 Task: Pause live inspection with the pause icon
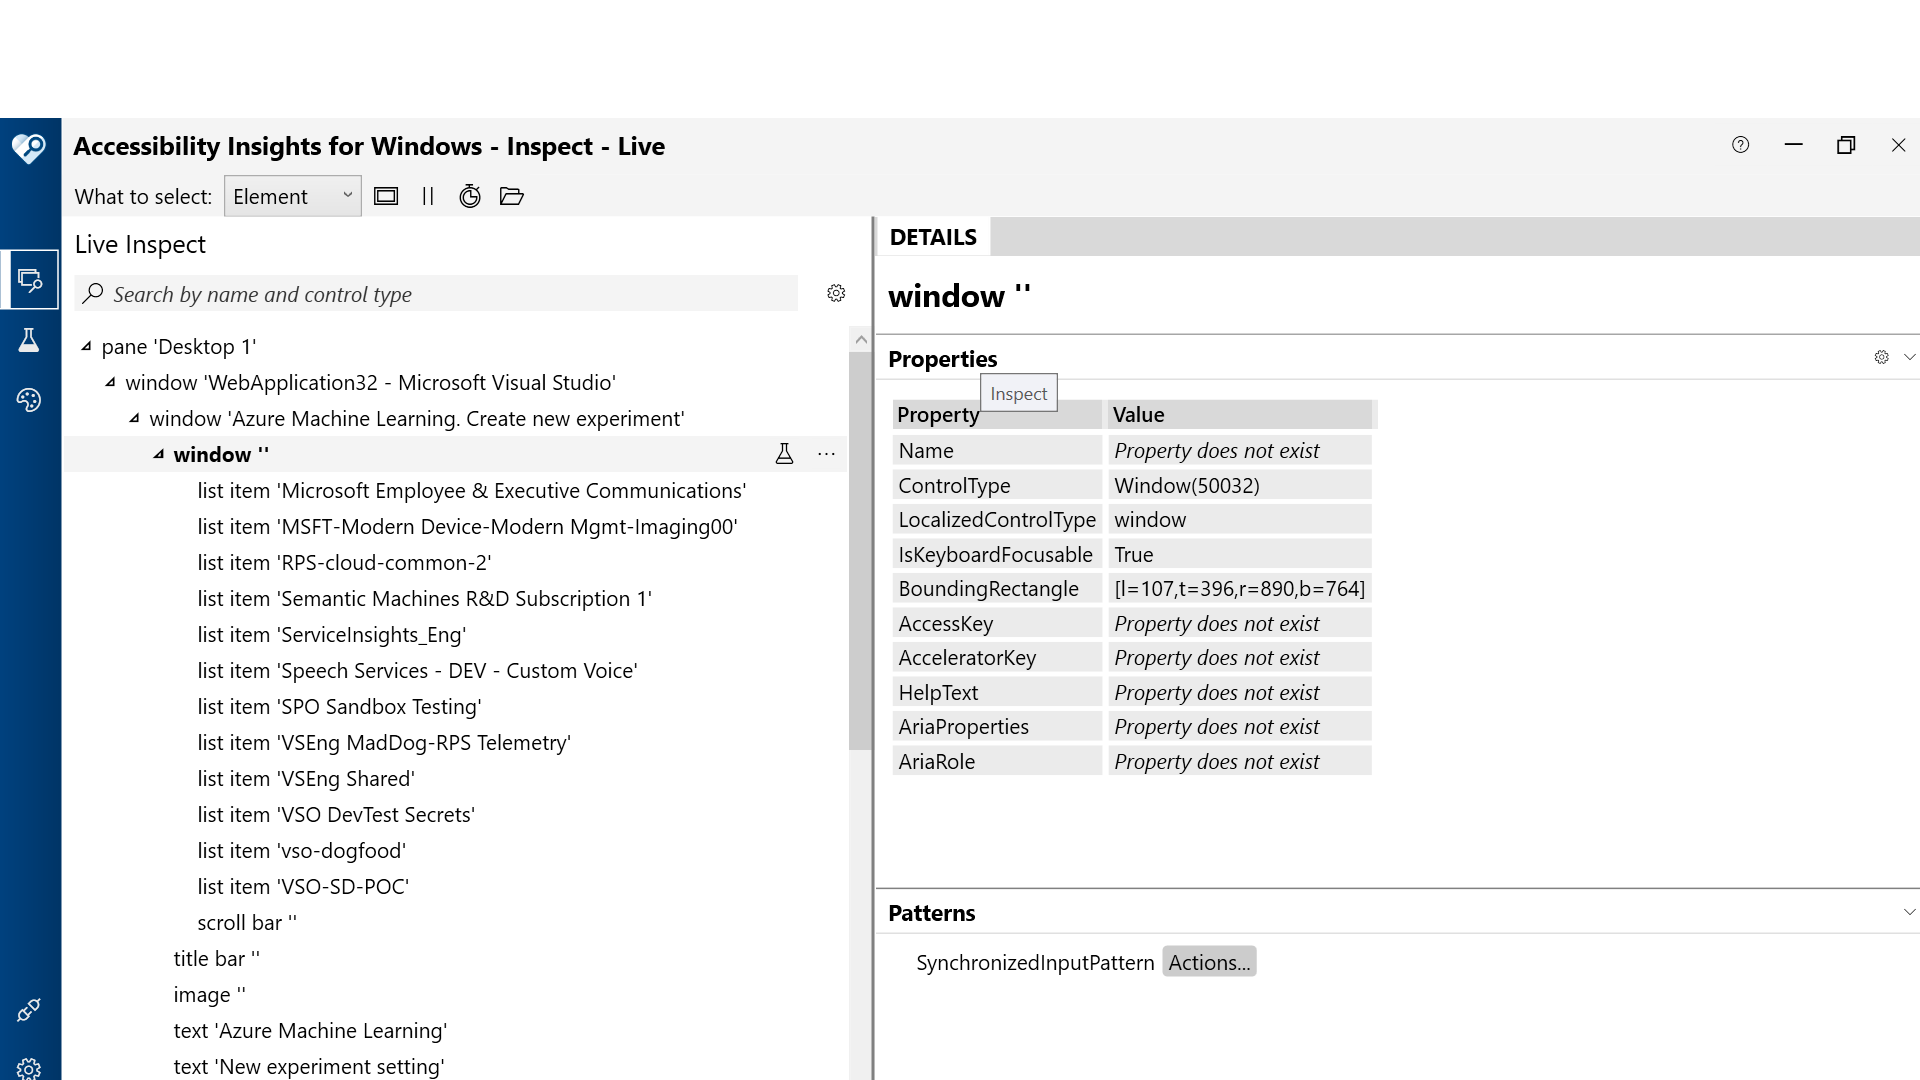tap(428, 196)
